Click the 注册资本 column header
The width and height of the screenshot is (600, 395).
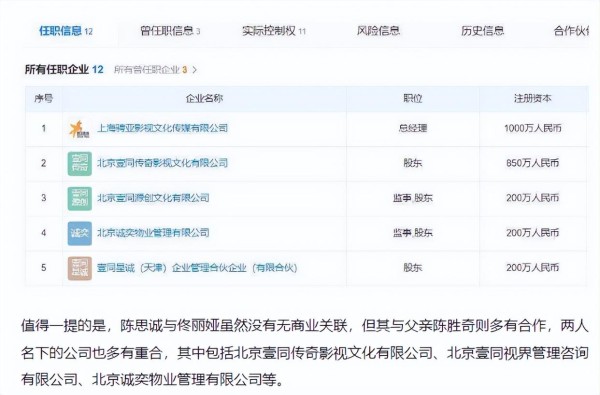click(x=532, y=99)
